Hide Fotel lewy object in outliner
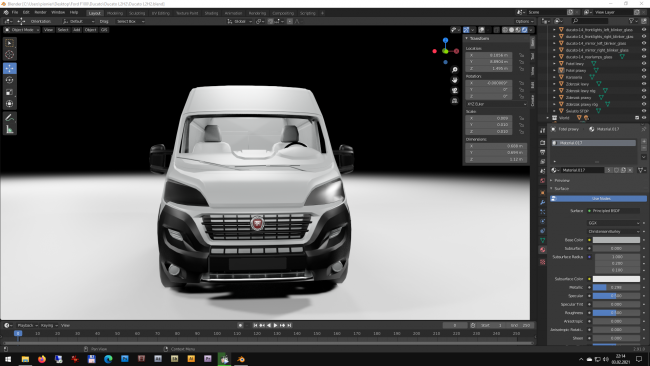 point(644,63)
